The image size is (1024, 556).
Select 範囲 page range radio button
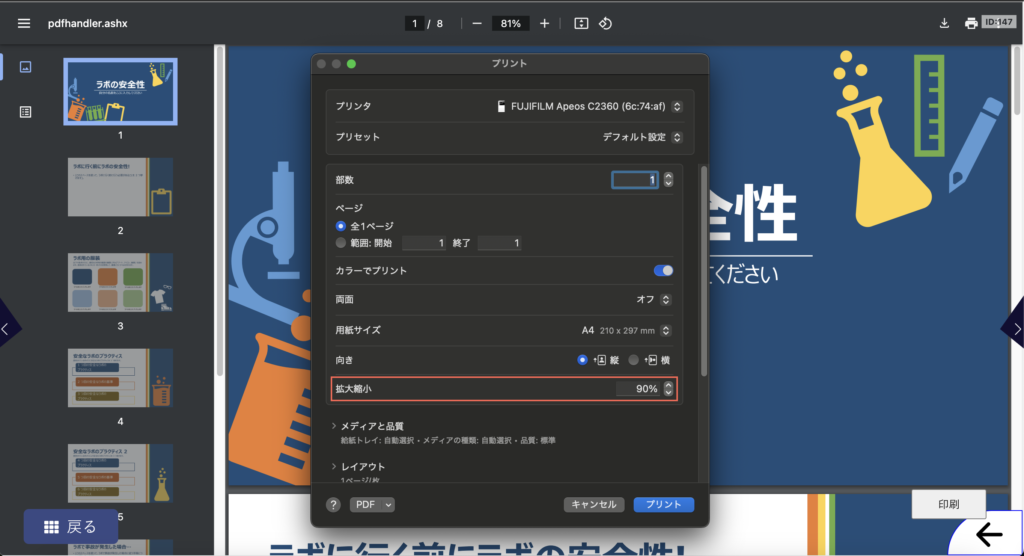340,243
